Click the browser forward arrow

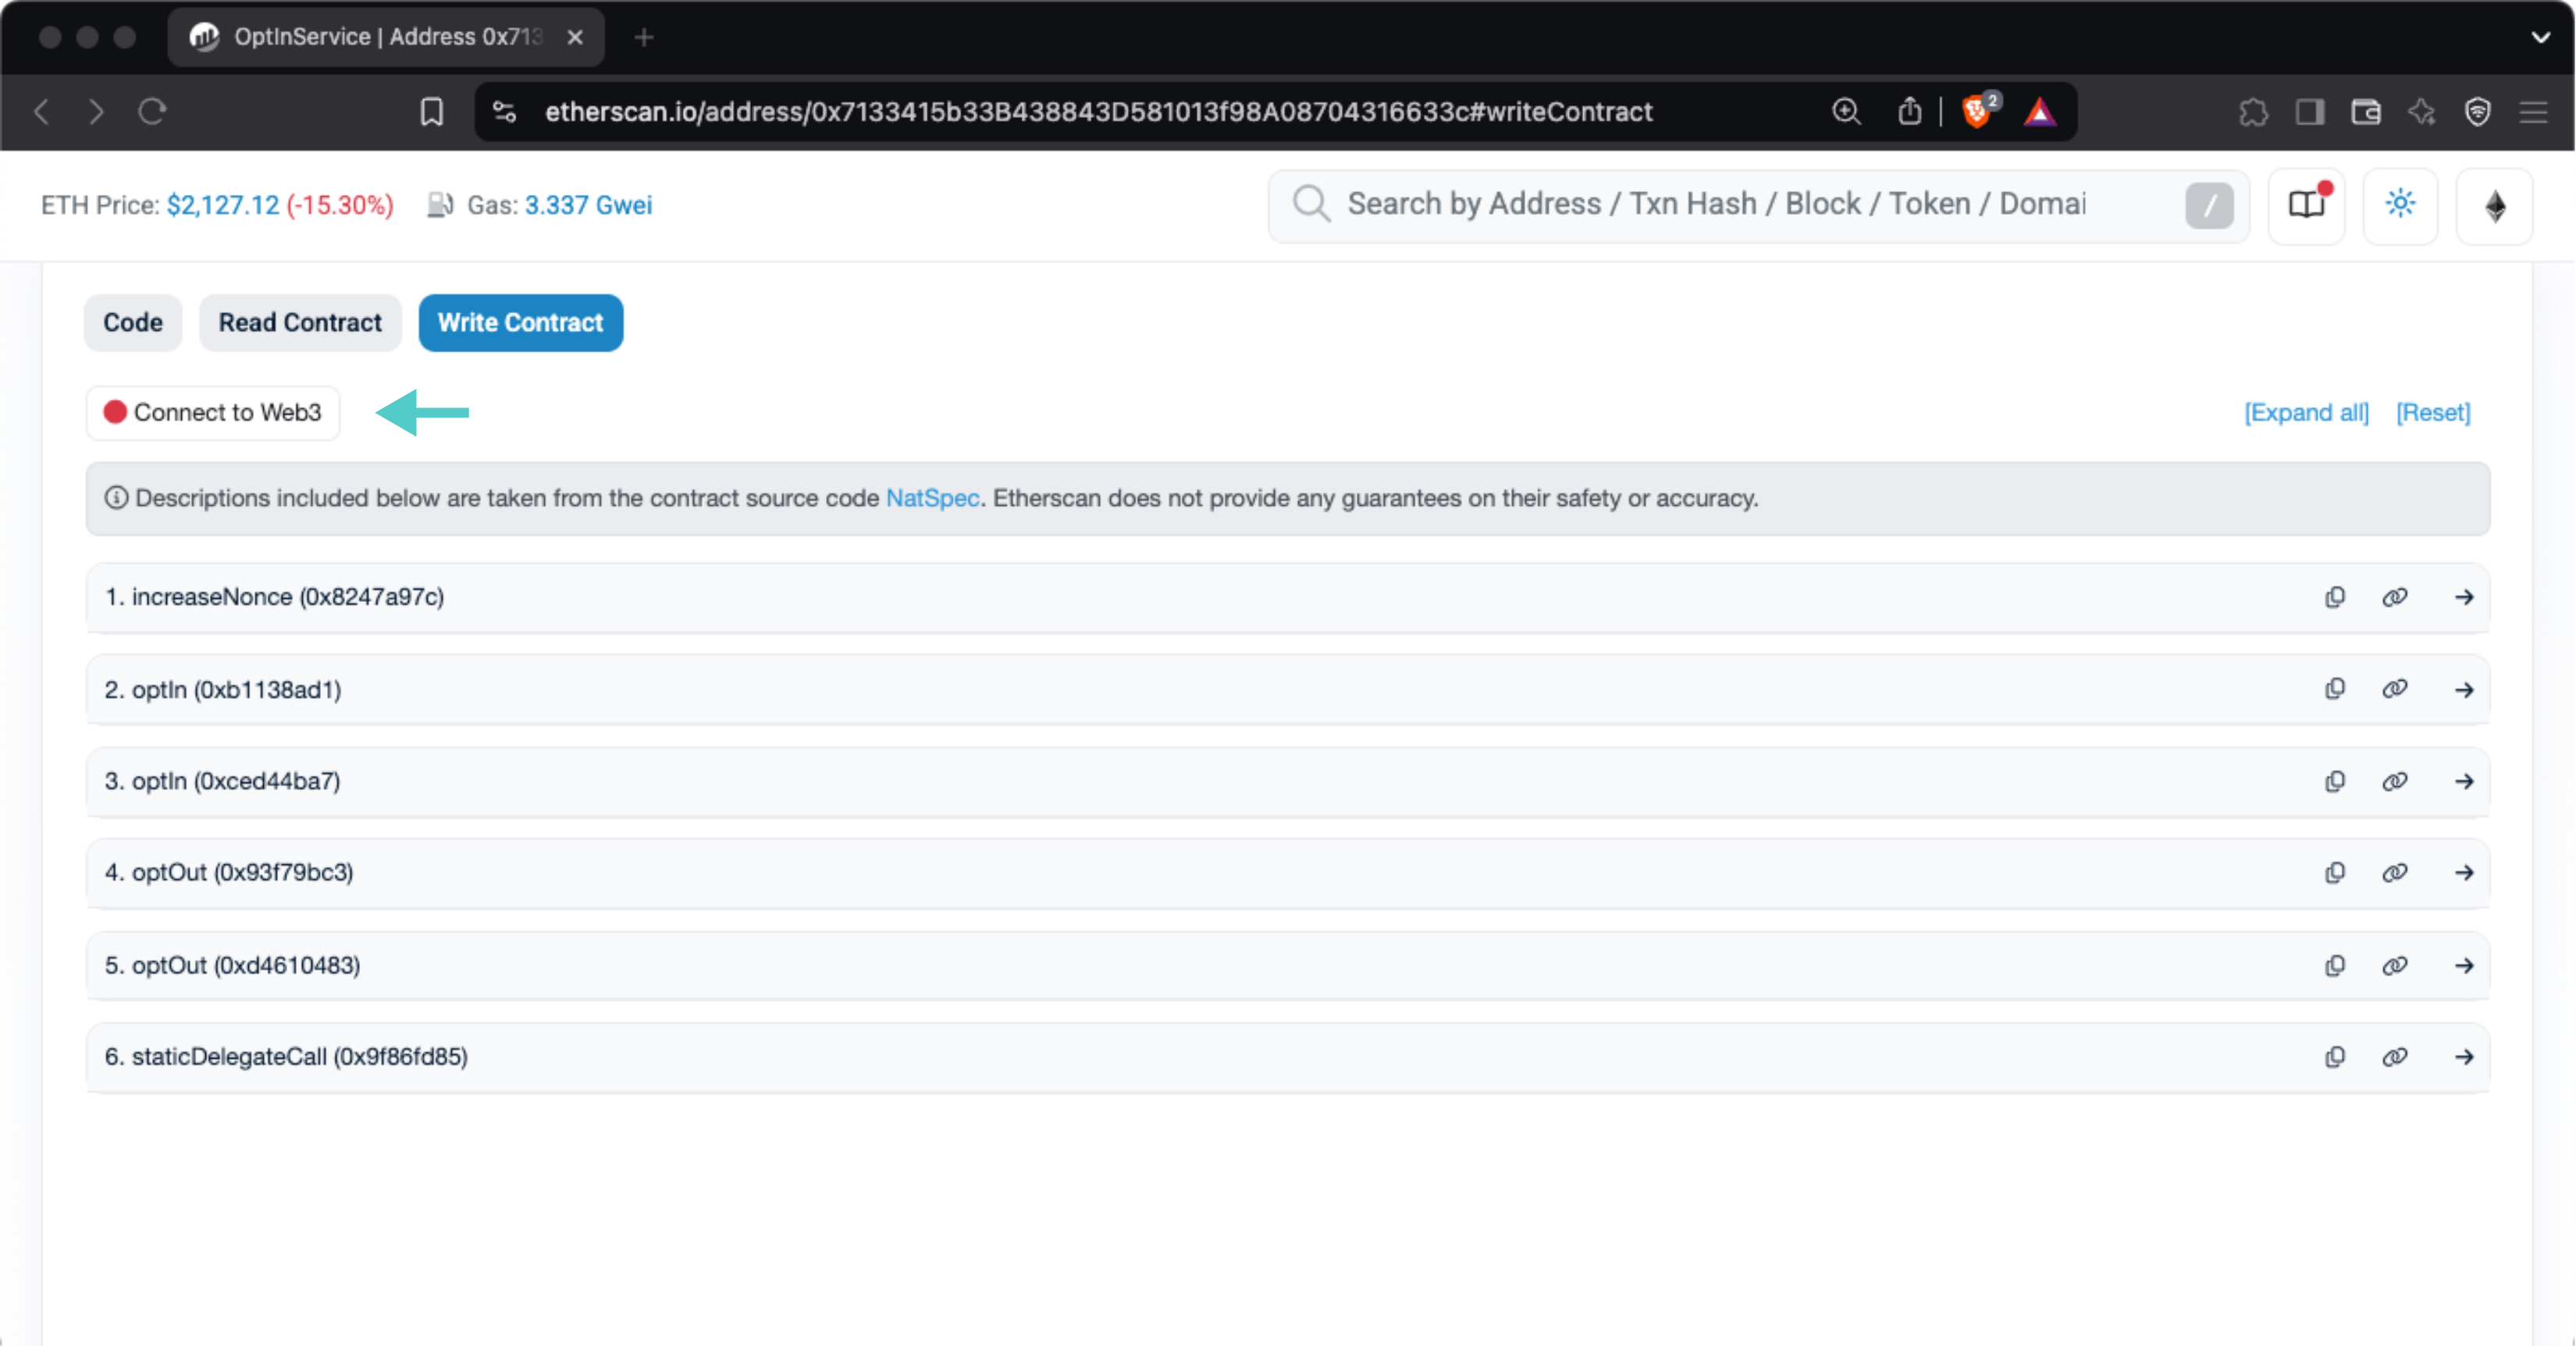click(96, 111)
